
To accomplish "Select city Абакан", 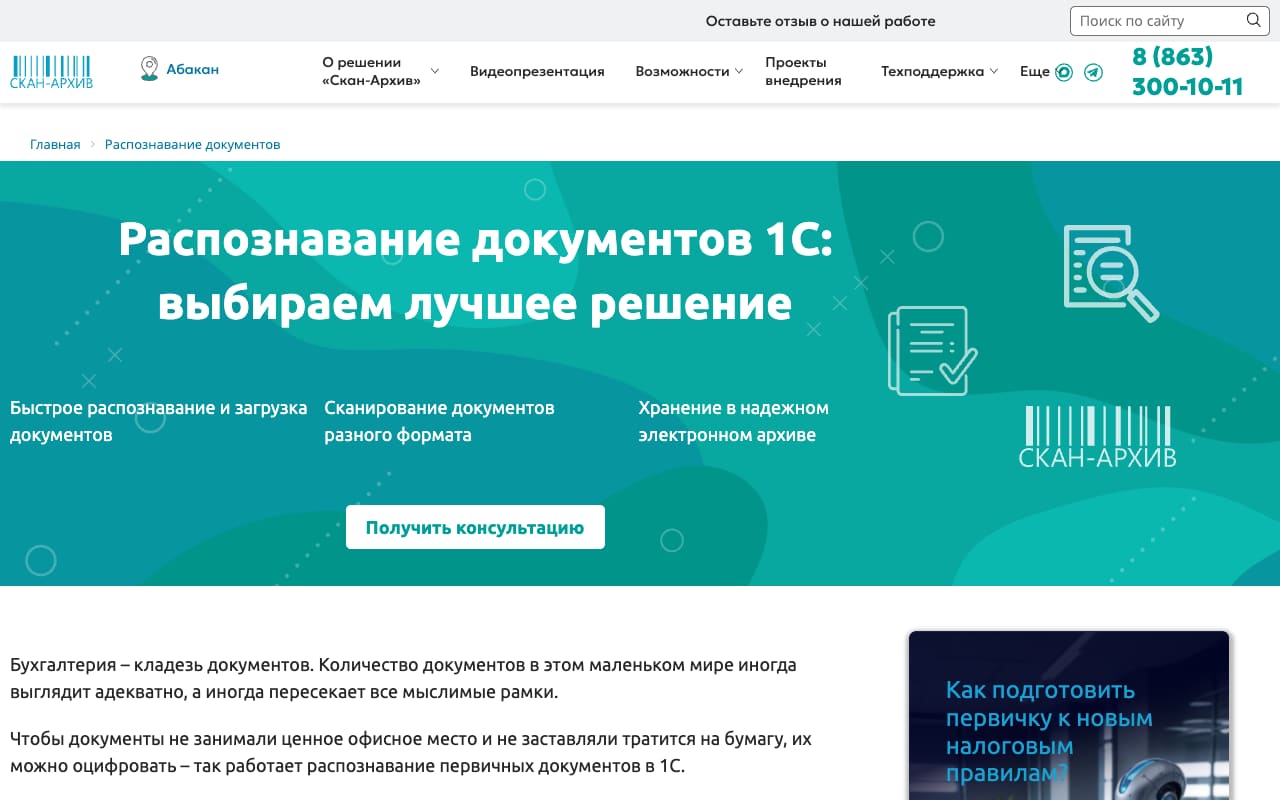I will 192,69.
